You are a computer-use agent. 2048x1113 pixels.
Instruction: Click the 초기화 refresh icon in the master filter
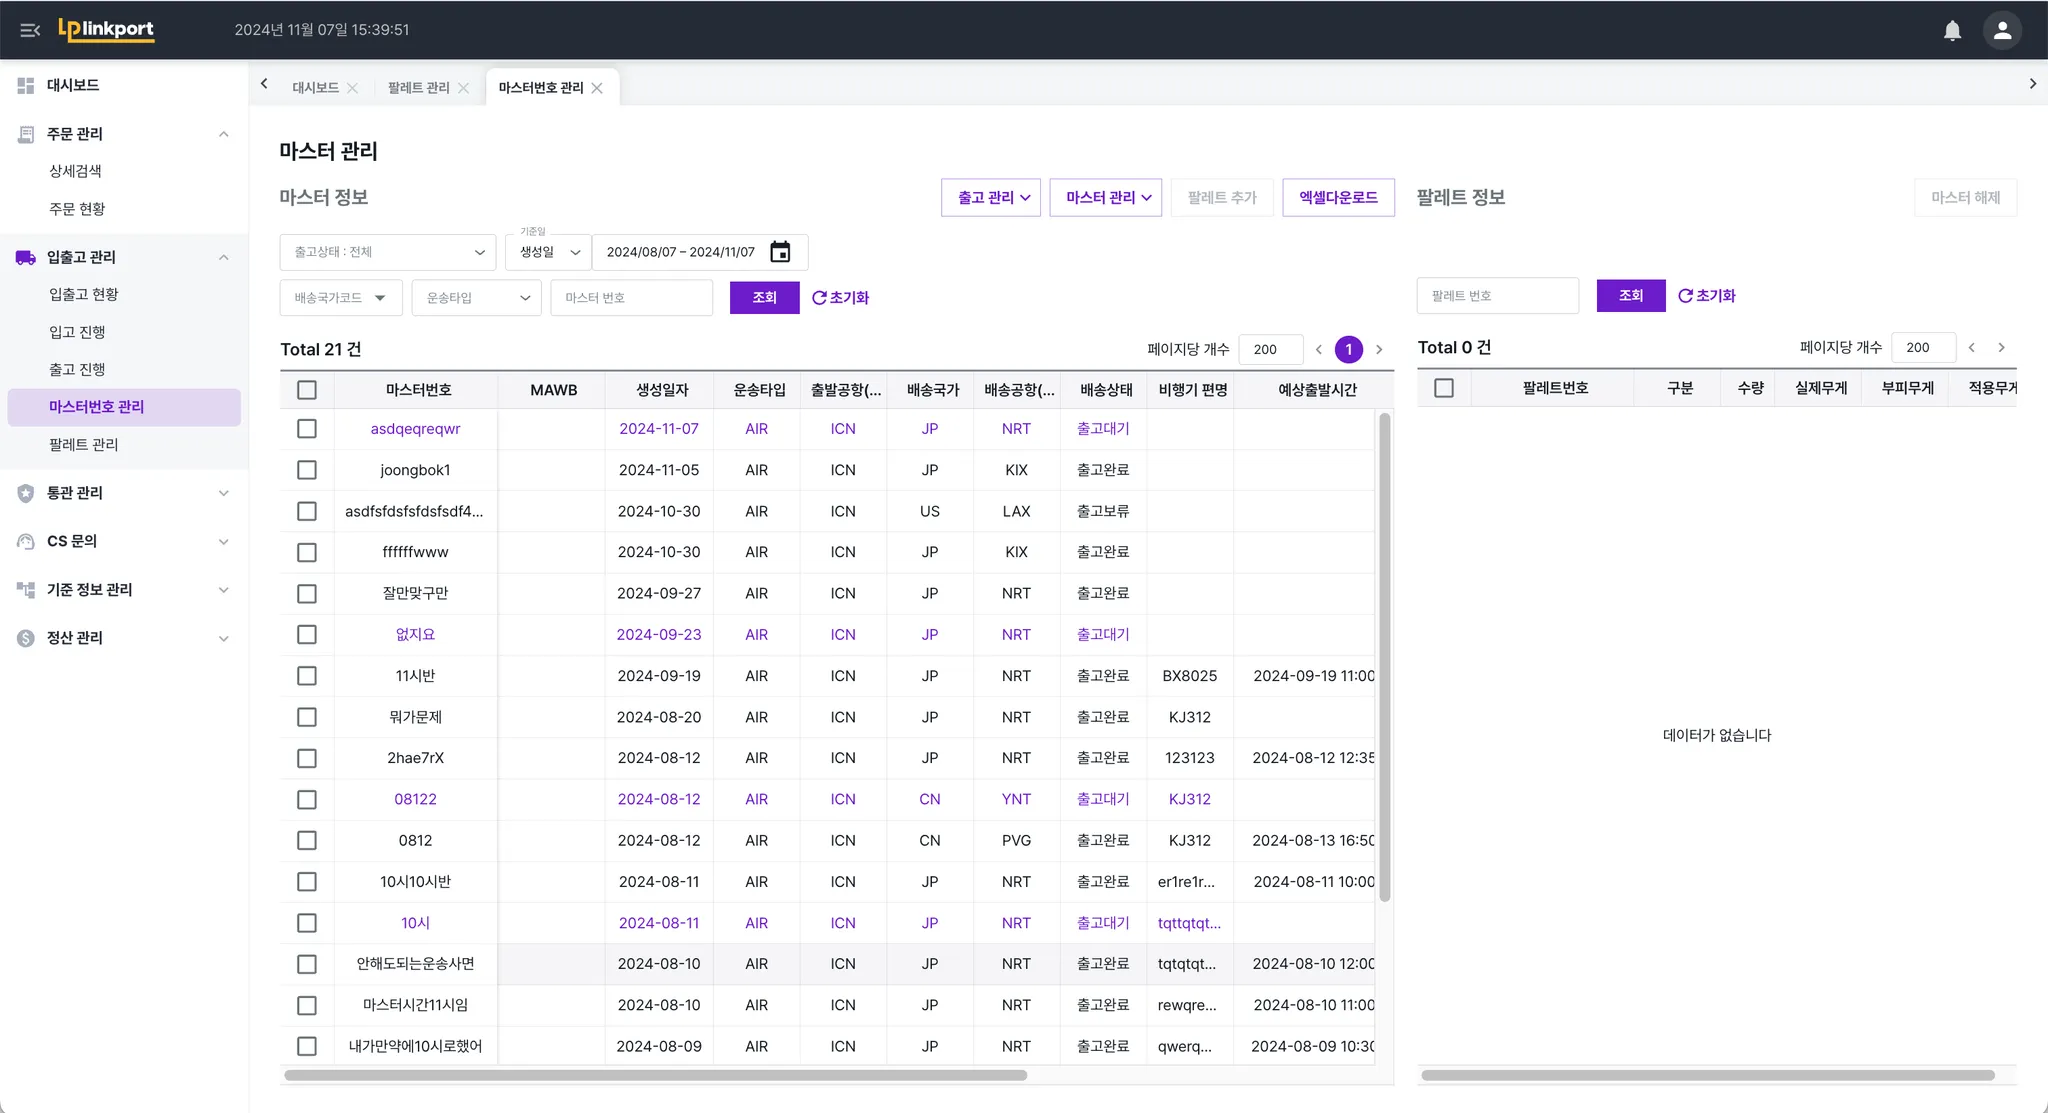click(819, 298)
